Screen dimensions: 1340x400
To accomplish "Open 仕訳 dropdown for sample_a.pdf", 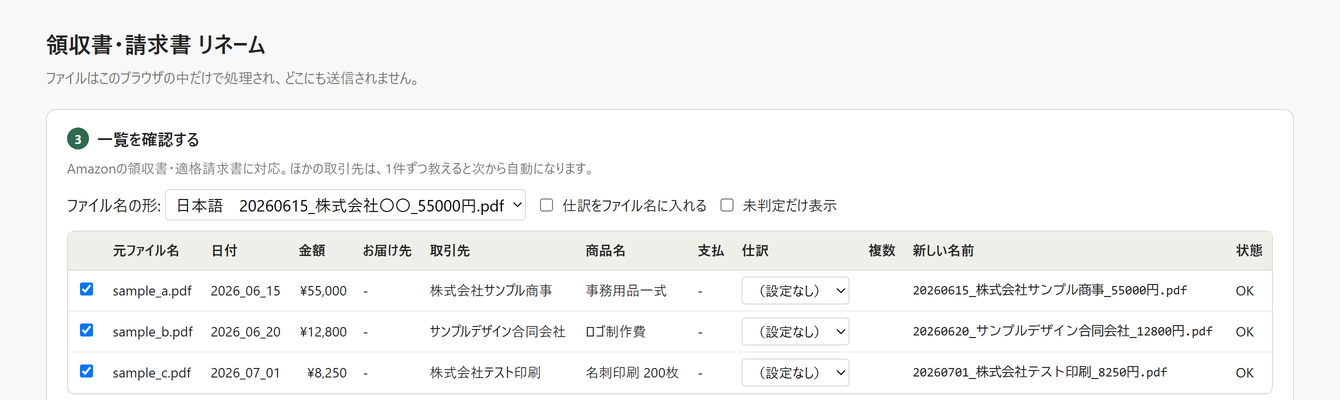I will coord(795,291).
